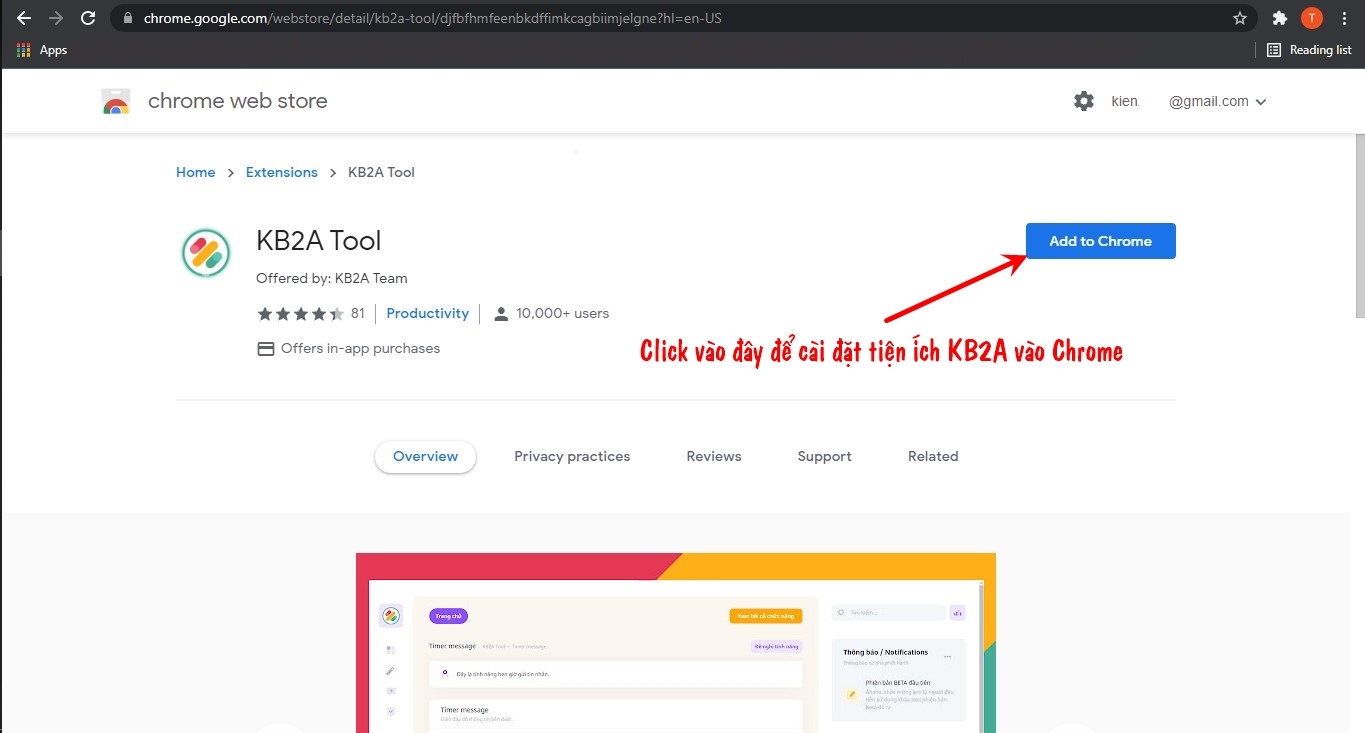Bookmark this page with the star icon

tap(1240, 18)
